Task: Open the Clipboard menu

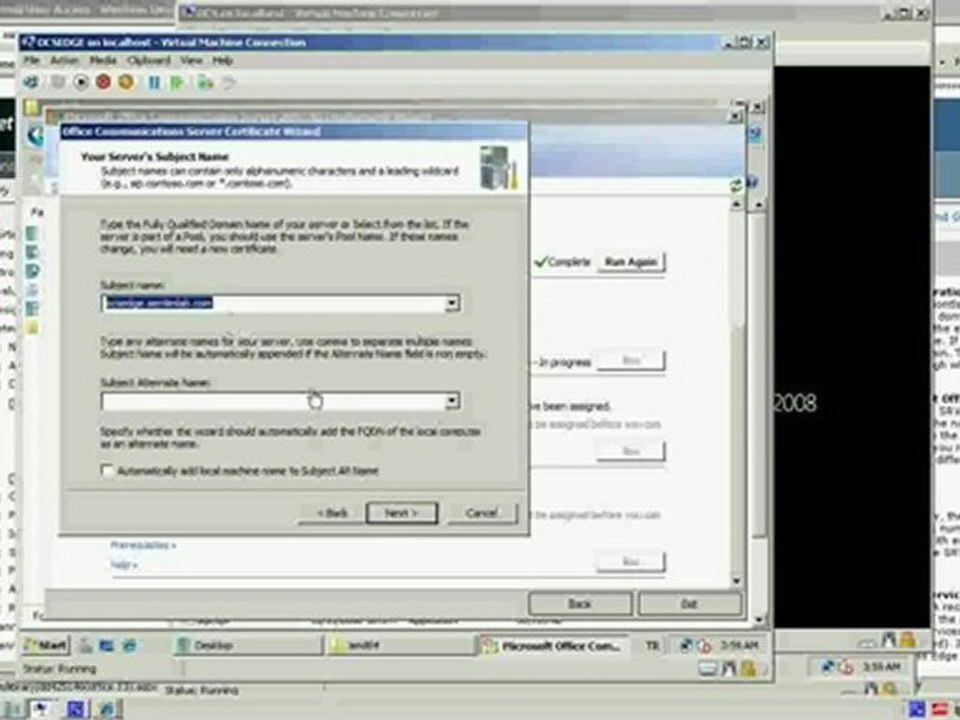Action: [x=149, y=60]
